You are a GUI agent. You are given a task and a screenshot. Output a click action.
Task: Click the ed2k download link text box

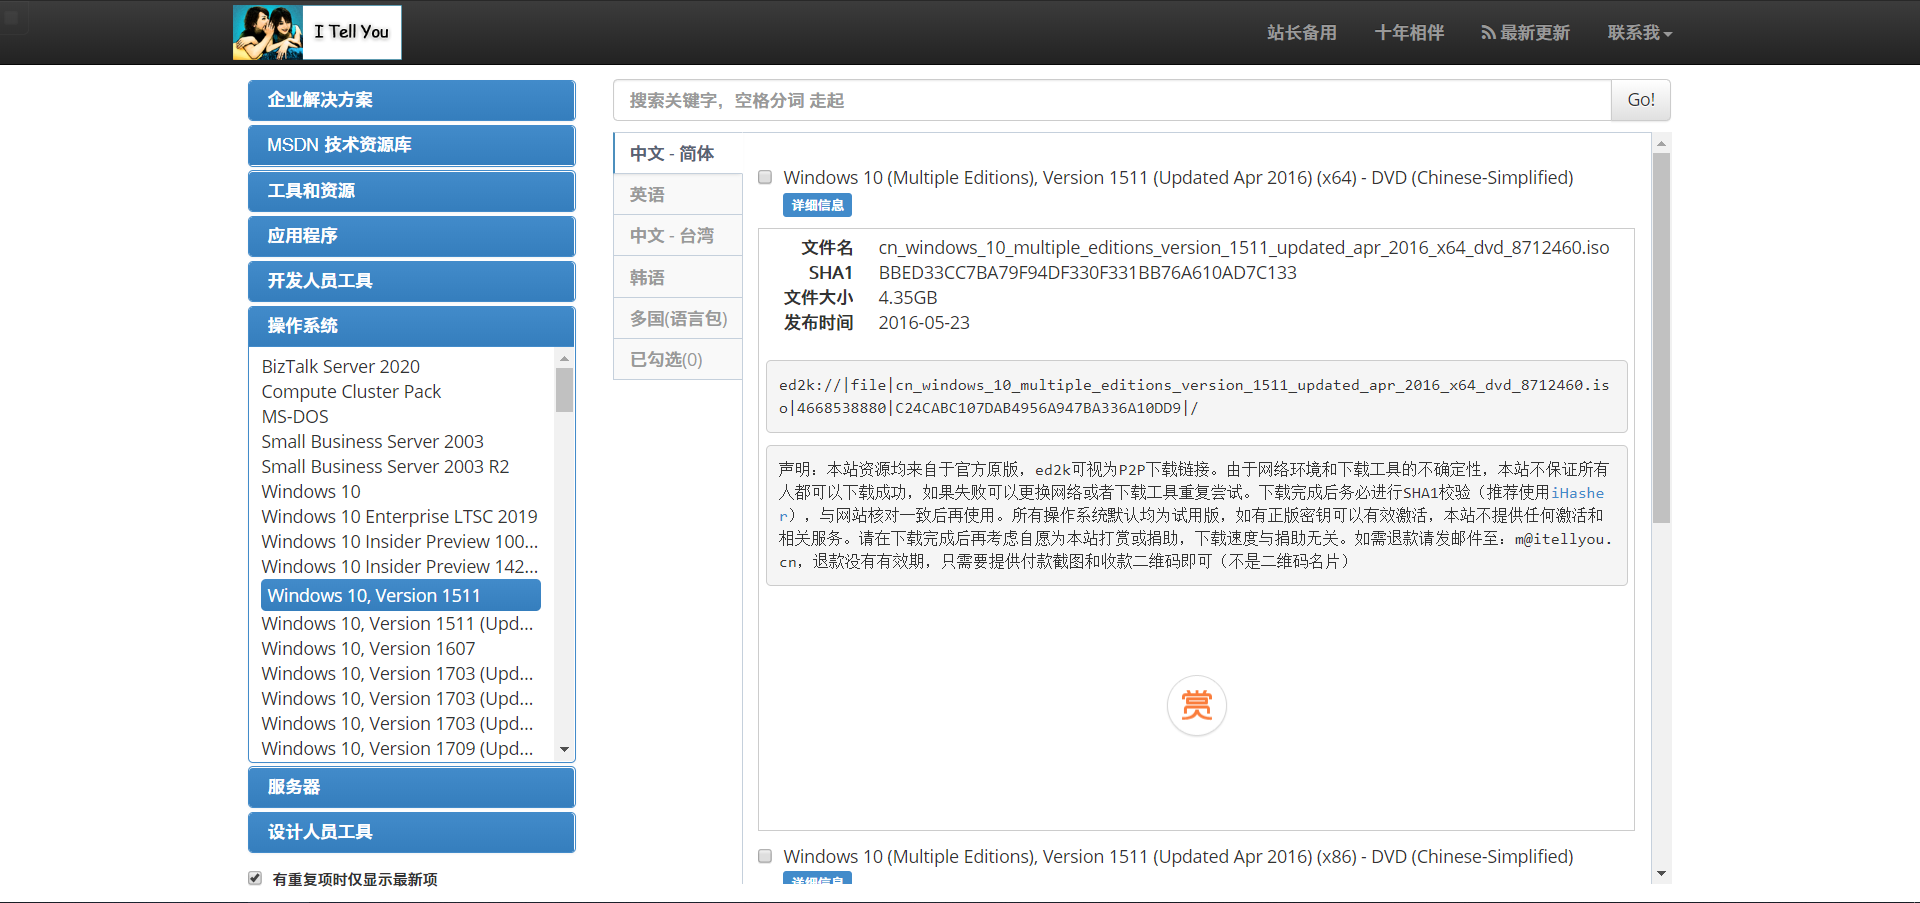(1196, 396)
